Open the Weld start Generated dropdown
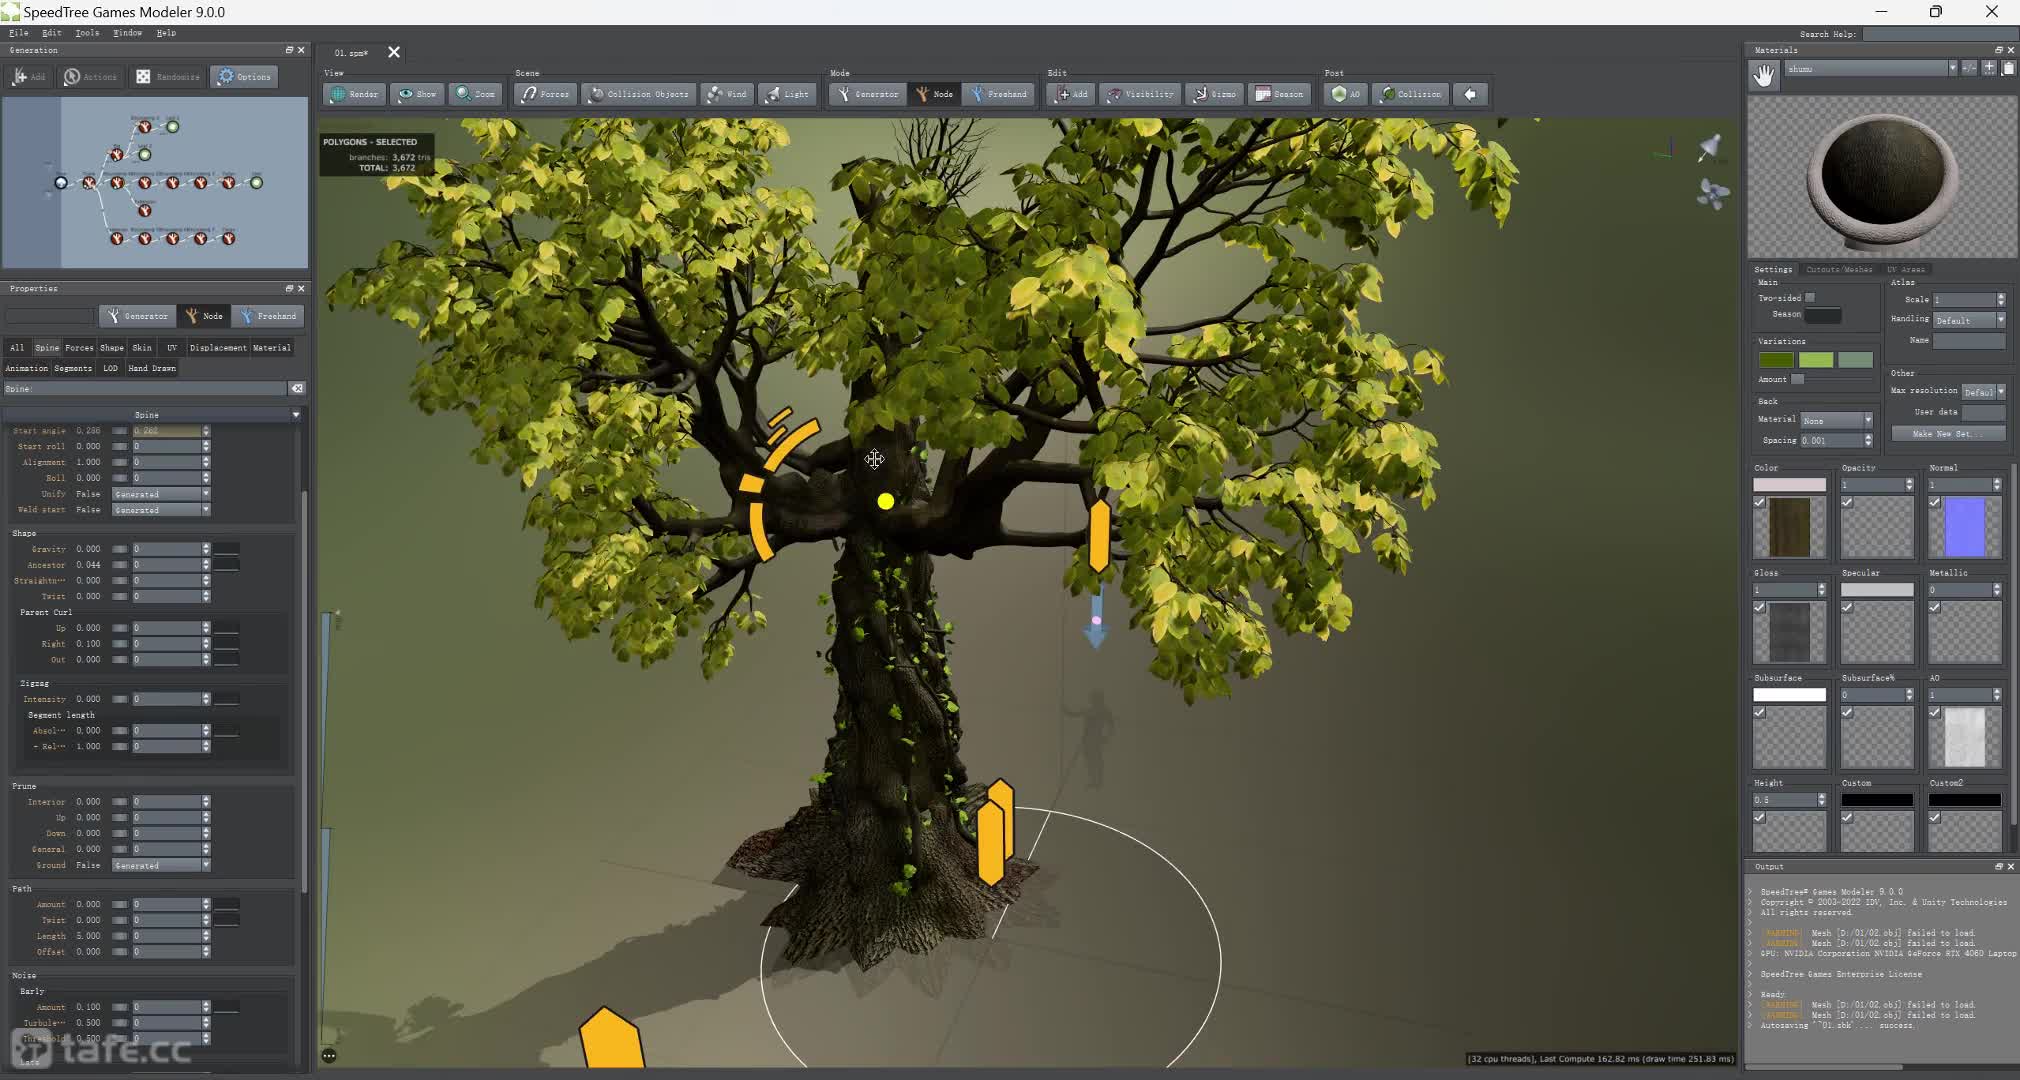2020x1080 pixels. point(160,510)
